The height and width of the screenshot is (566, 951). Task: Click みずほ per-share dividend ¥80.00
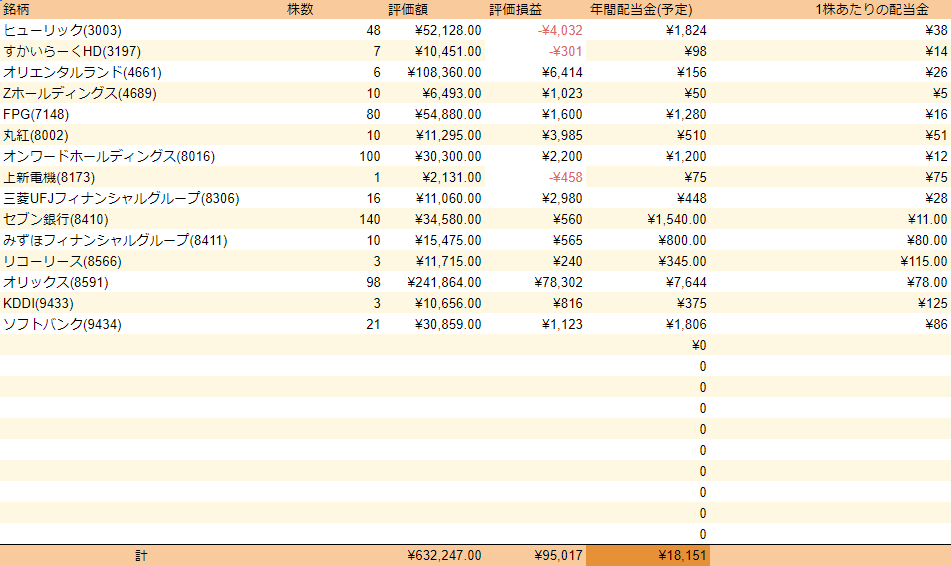pyautogui.click(x=927, y=240)
